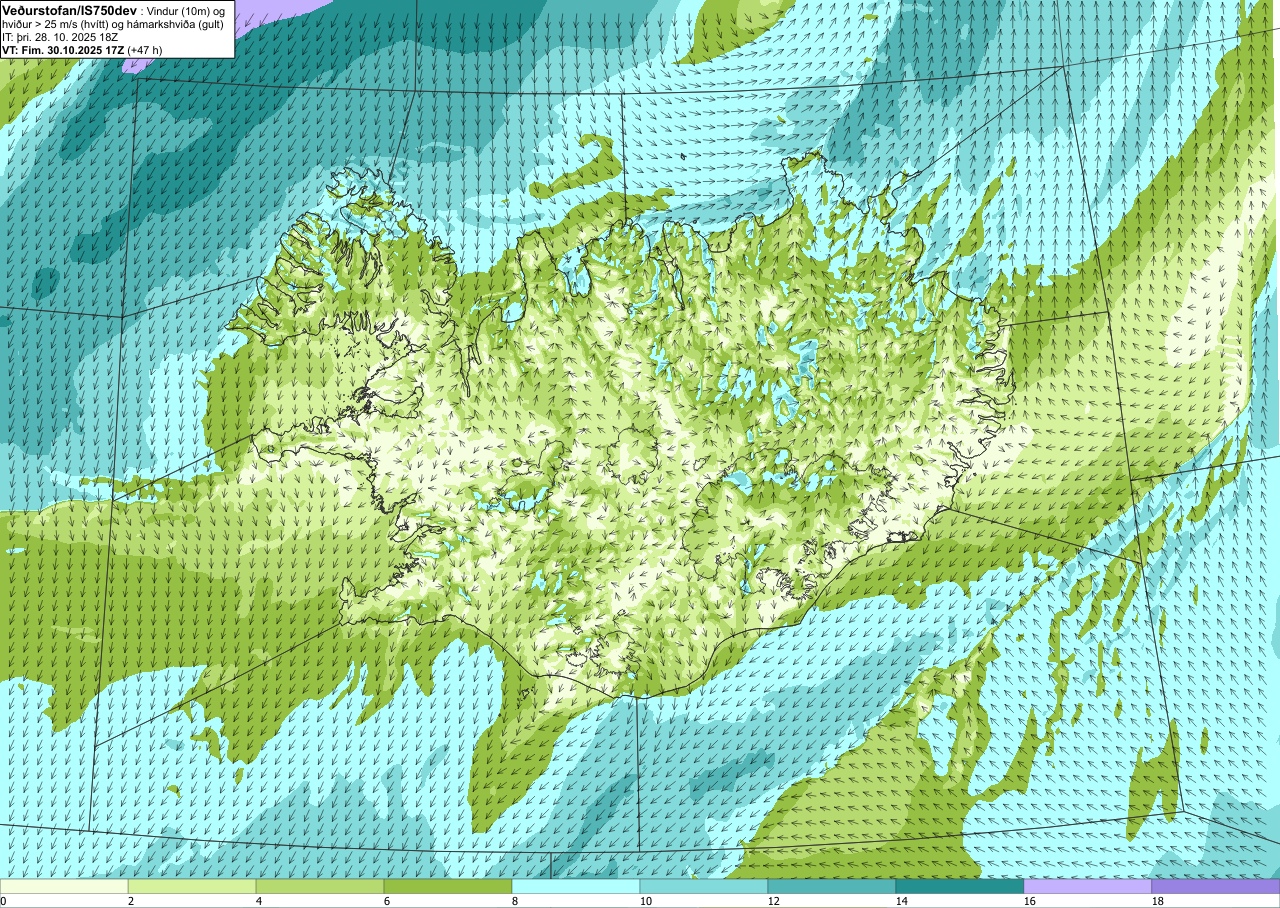Click the 10–12 m/s turquoise legend swatch

pos(704,886)
